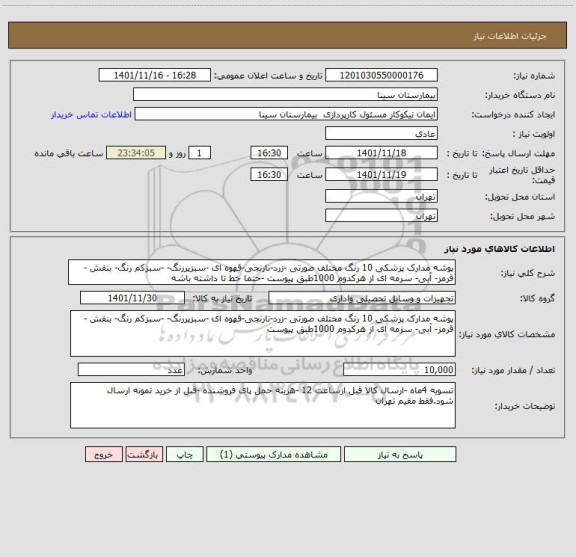Click the quantity field showing 10,000
The width and height of the screenshot is (576, 557).
click(x=399, y=370)
